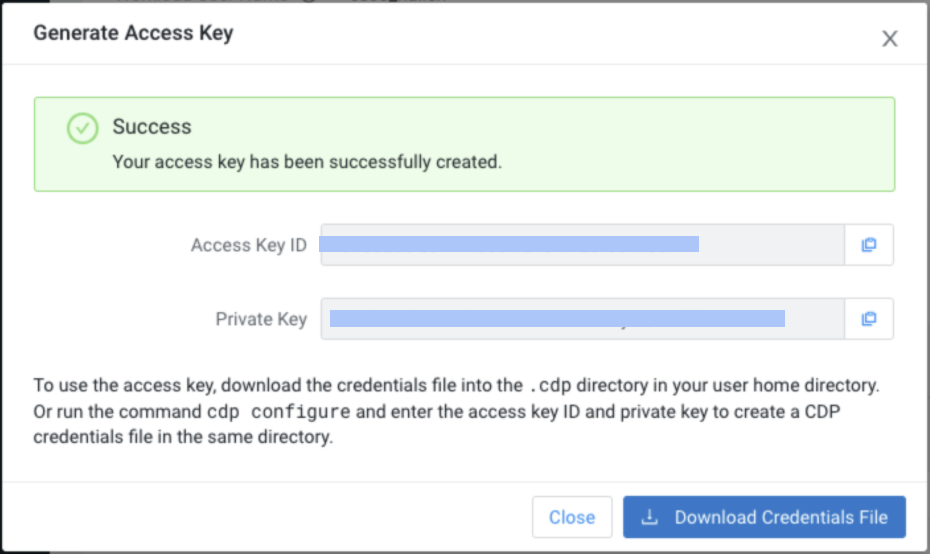
Task: Click the Access Key ID label
Action: tap(248, 245)
